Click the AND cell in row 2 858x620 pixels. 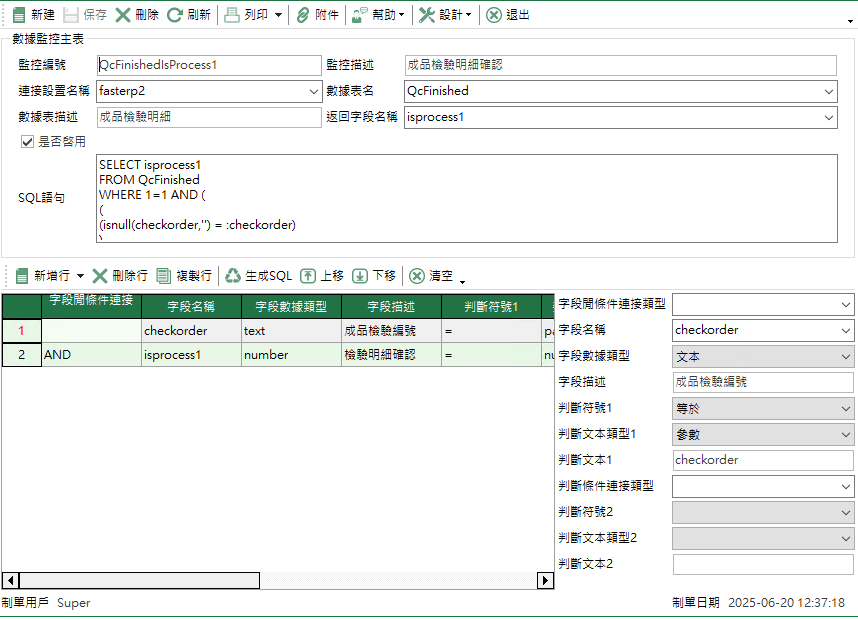91,355
